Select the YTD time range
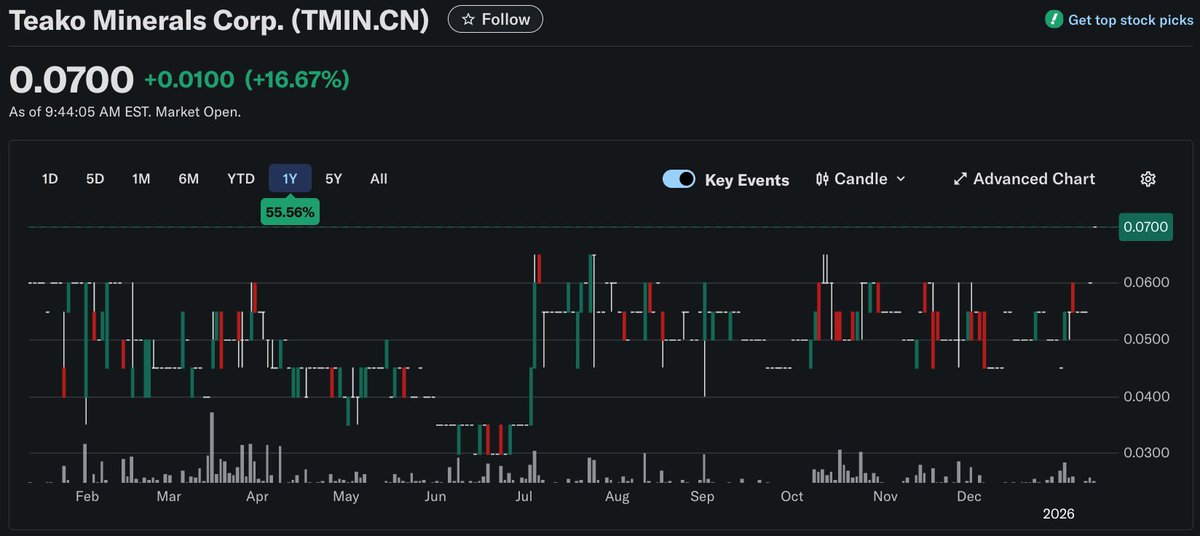The image size is (1200, 536). [x=241, y=179]
